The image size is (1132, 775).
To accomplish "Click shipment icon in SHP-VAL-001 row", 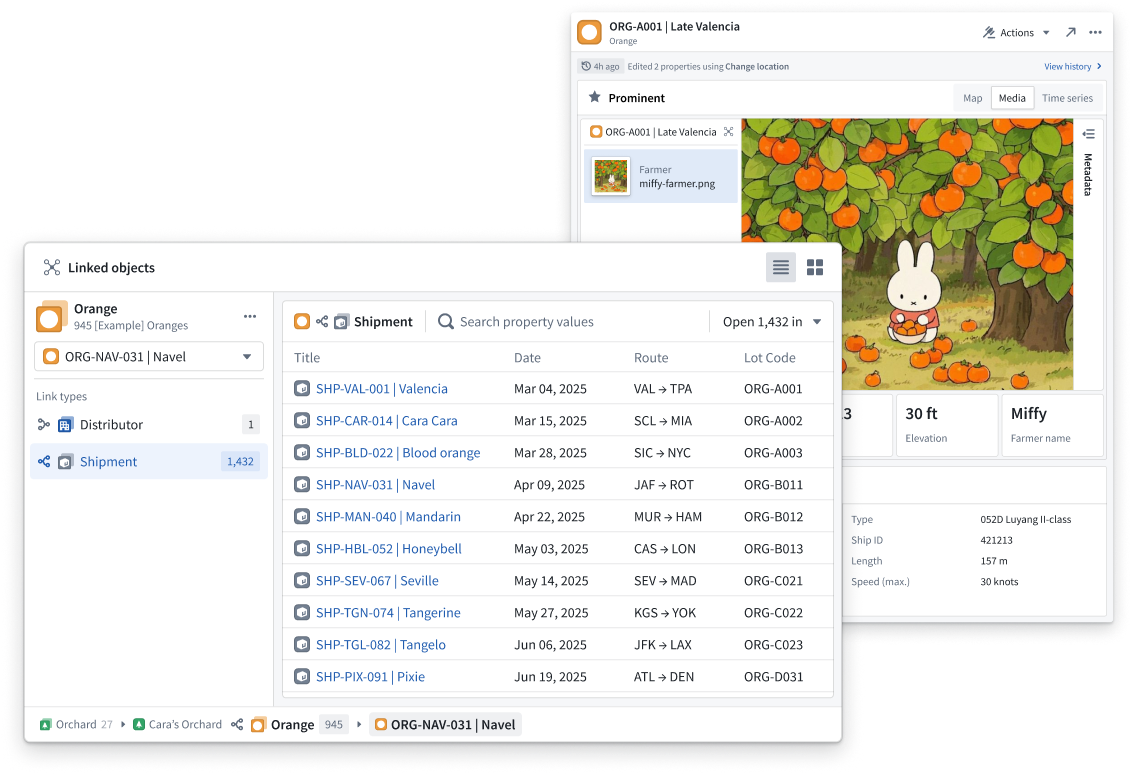I will 302,389.
